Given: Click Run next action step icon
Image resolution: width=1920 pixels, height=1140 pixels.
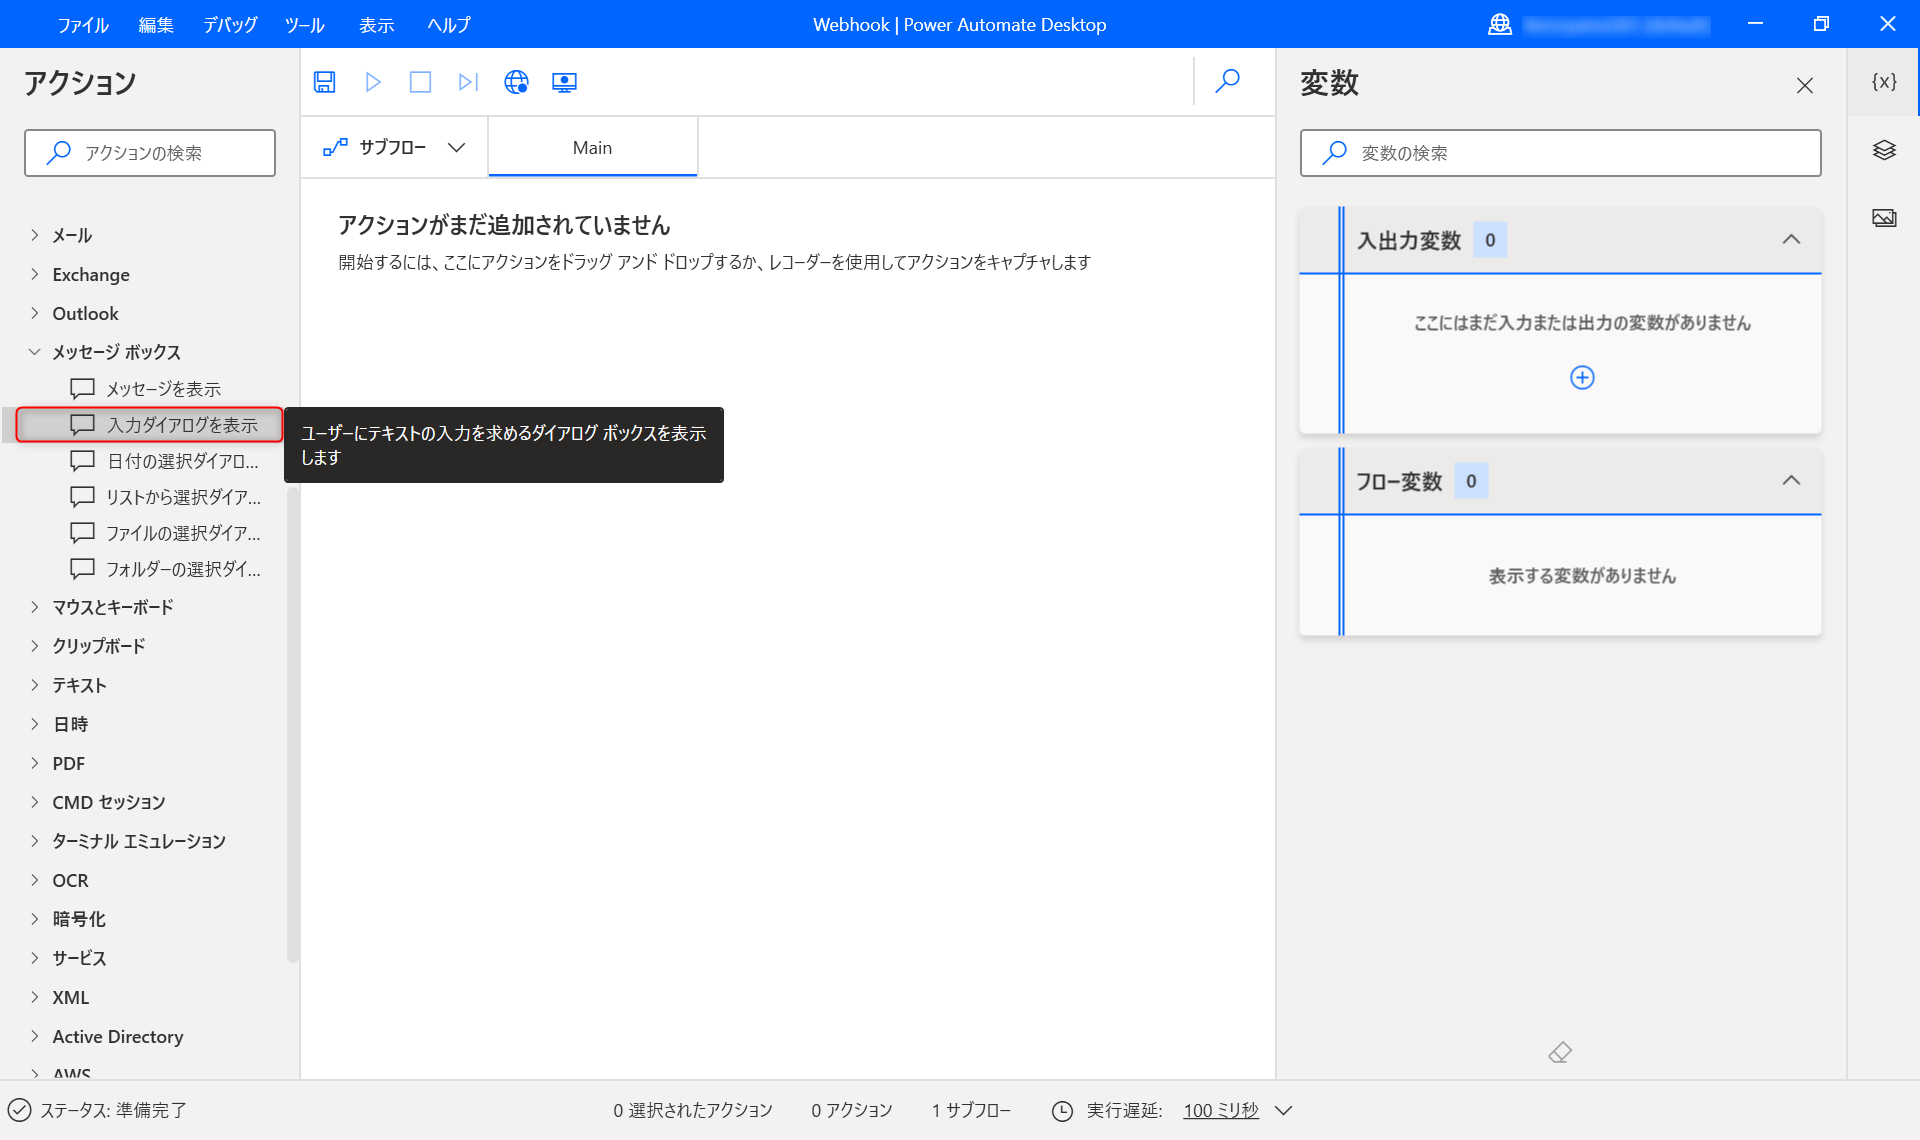Looking at the screenshot, I should coord(468,82).
